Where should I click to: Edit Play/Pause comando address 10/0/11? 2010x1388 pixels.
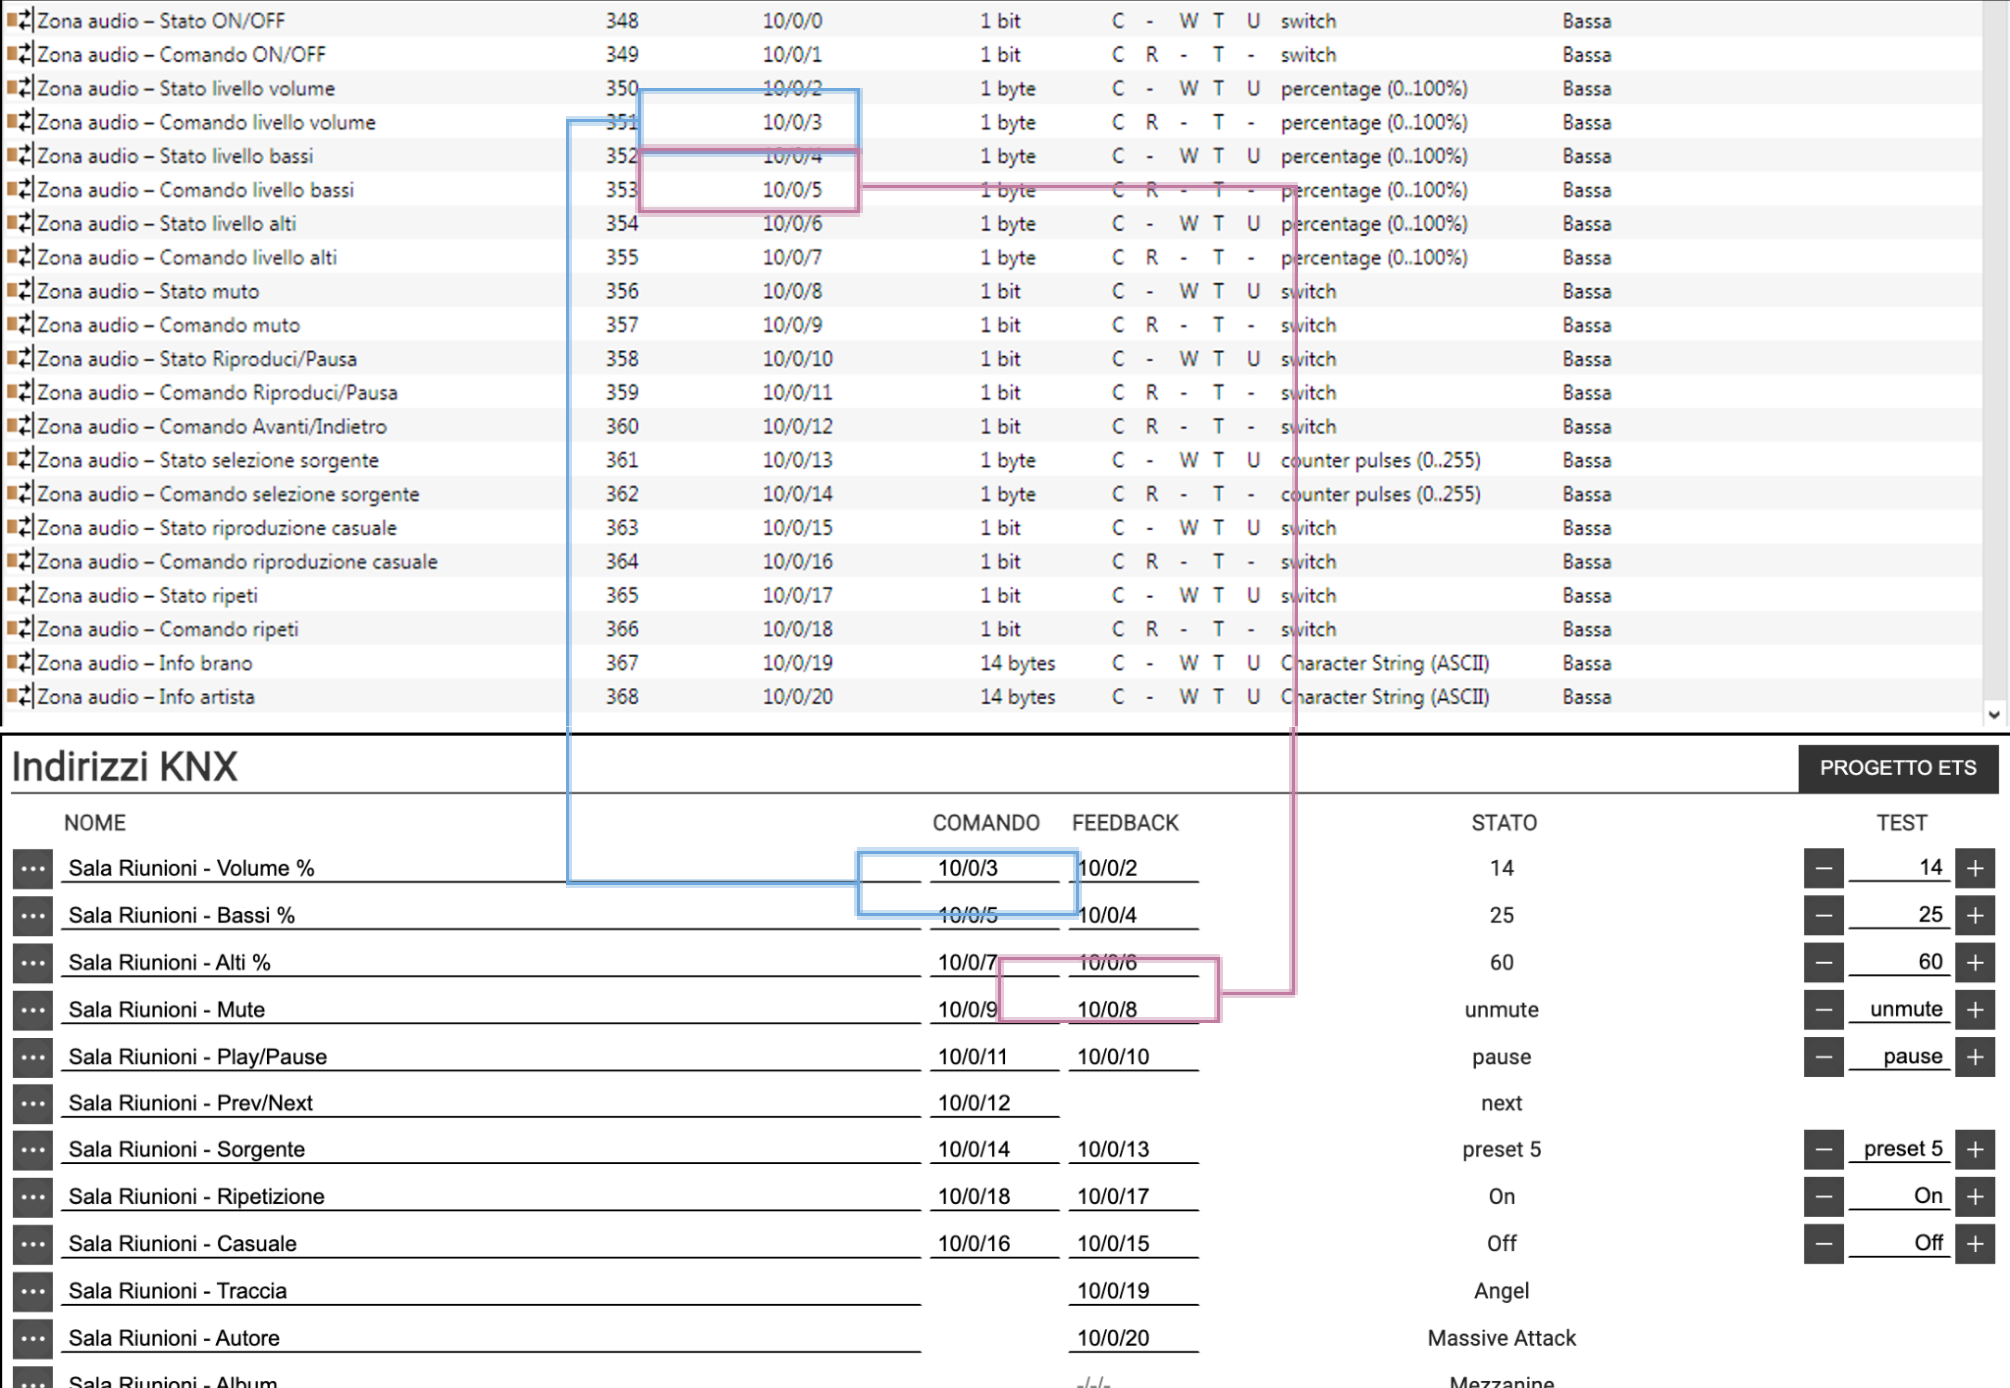(x=994, y=1056)
